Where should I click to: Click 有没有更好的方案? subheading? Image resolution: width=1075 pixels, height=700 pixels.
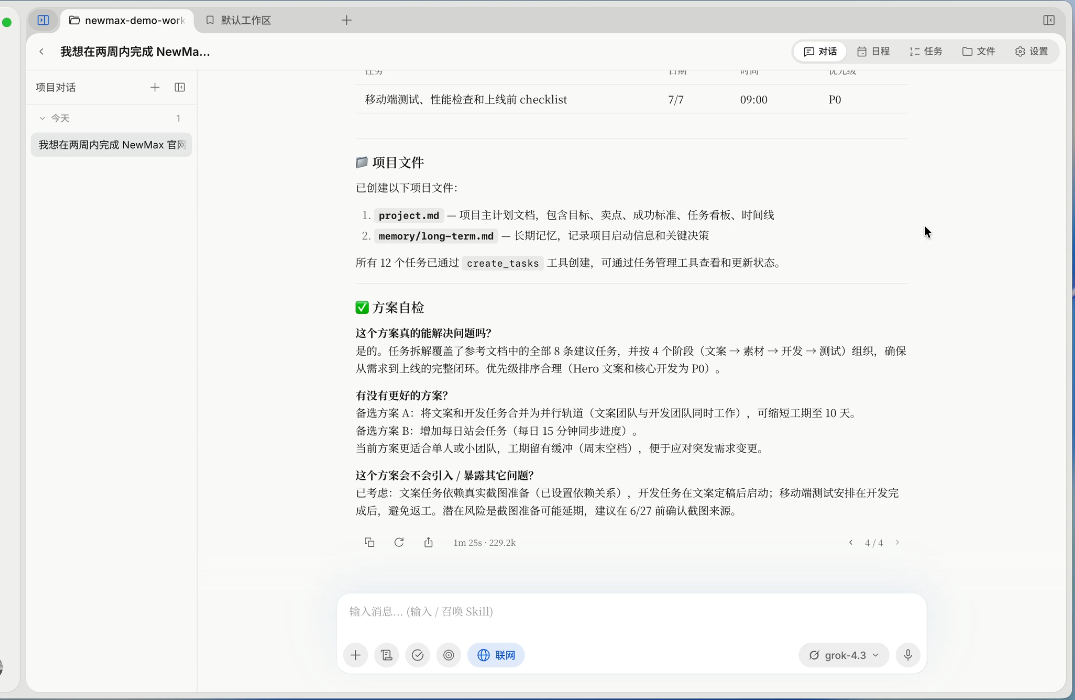point(402,396)
